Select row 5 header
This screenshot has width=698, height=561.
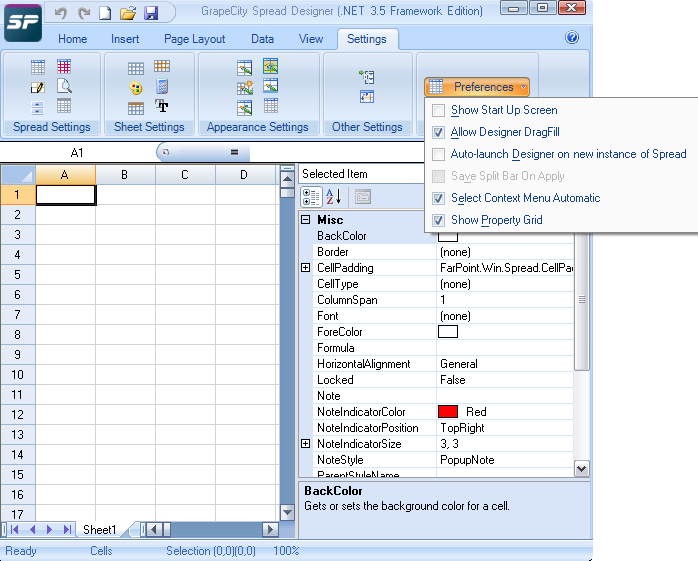[x=18, y=275]
